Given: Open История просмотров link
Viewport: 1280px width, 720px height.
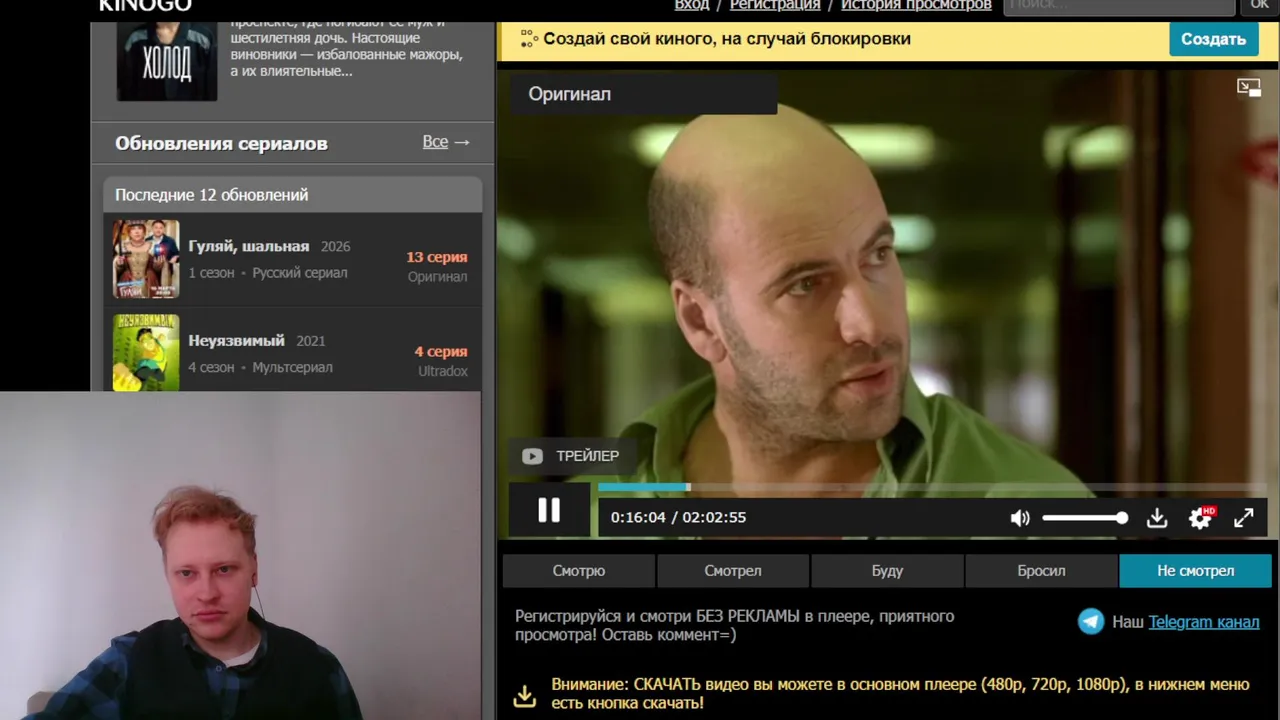Looking at the screenshot, I should coord(916,5).
